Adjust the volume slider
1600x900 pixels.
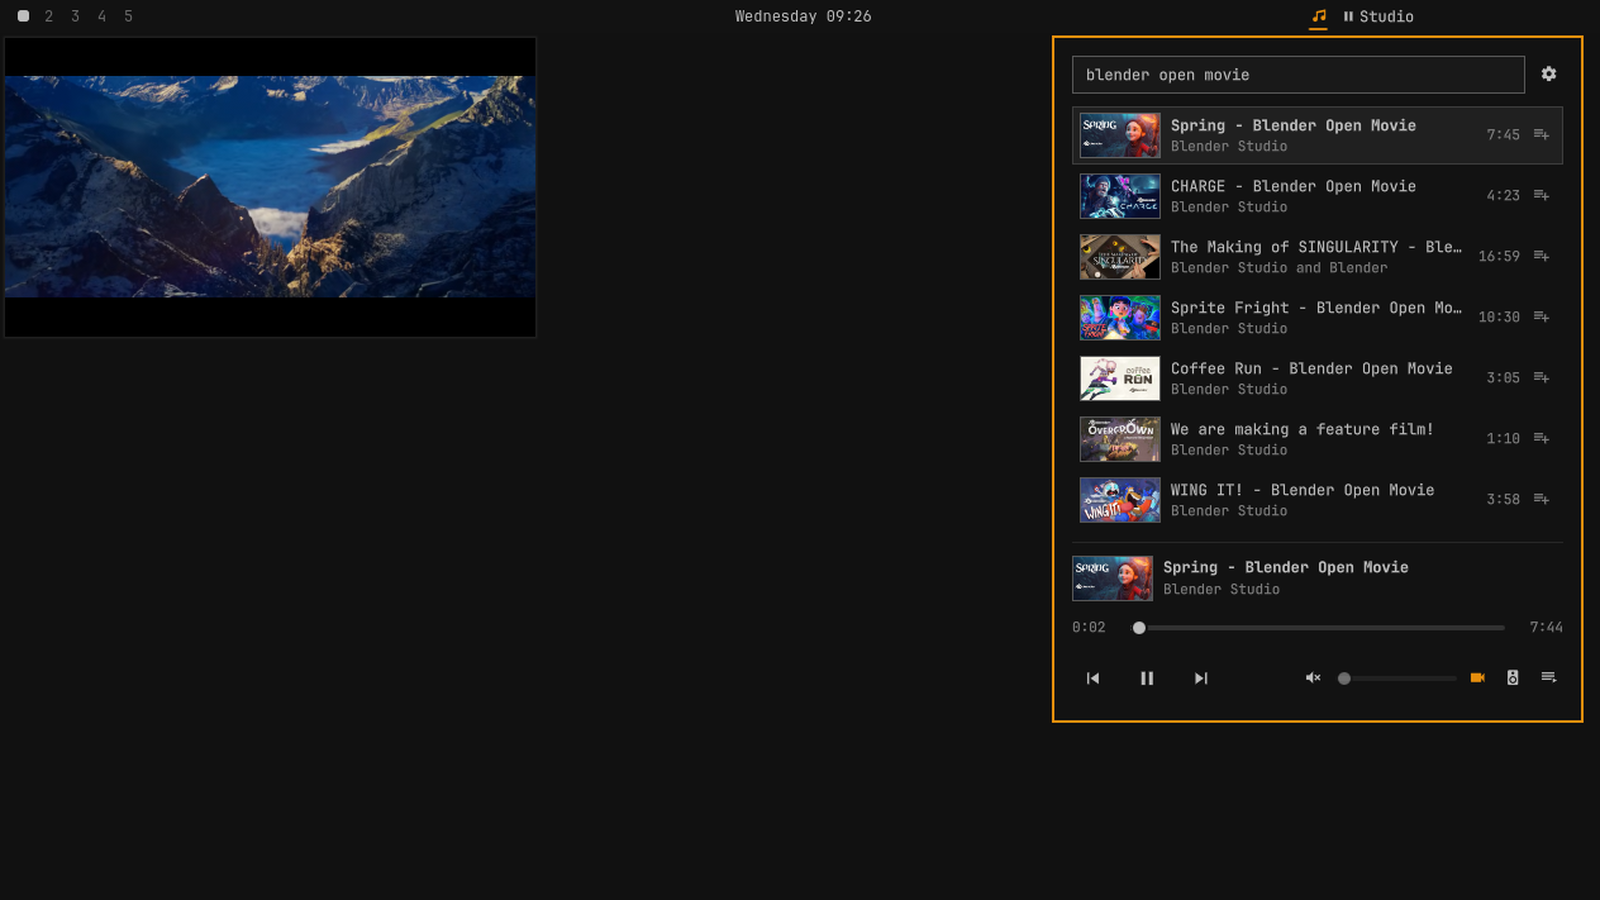point(1398,678)
